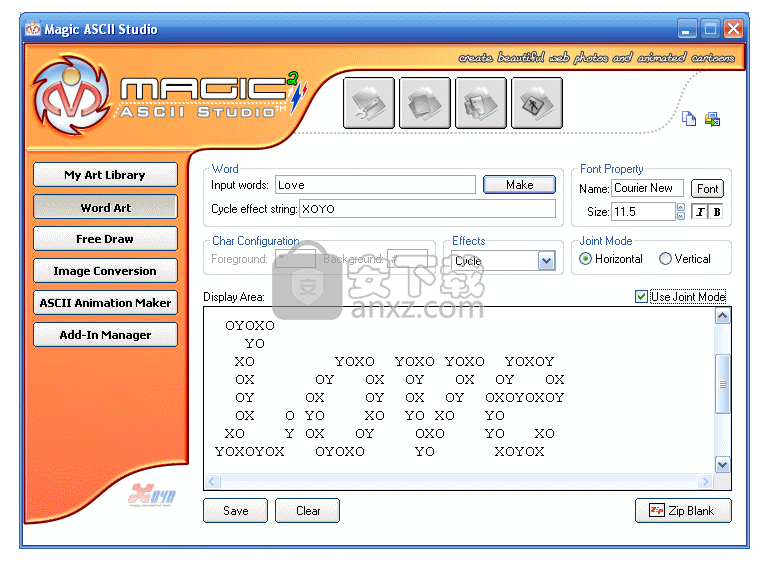
Task: Open the Add-In Manager
Action: 105,335
